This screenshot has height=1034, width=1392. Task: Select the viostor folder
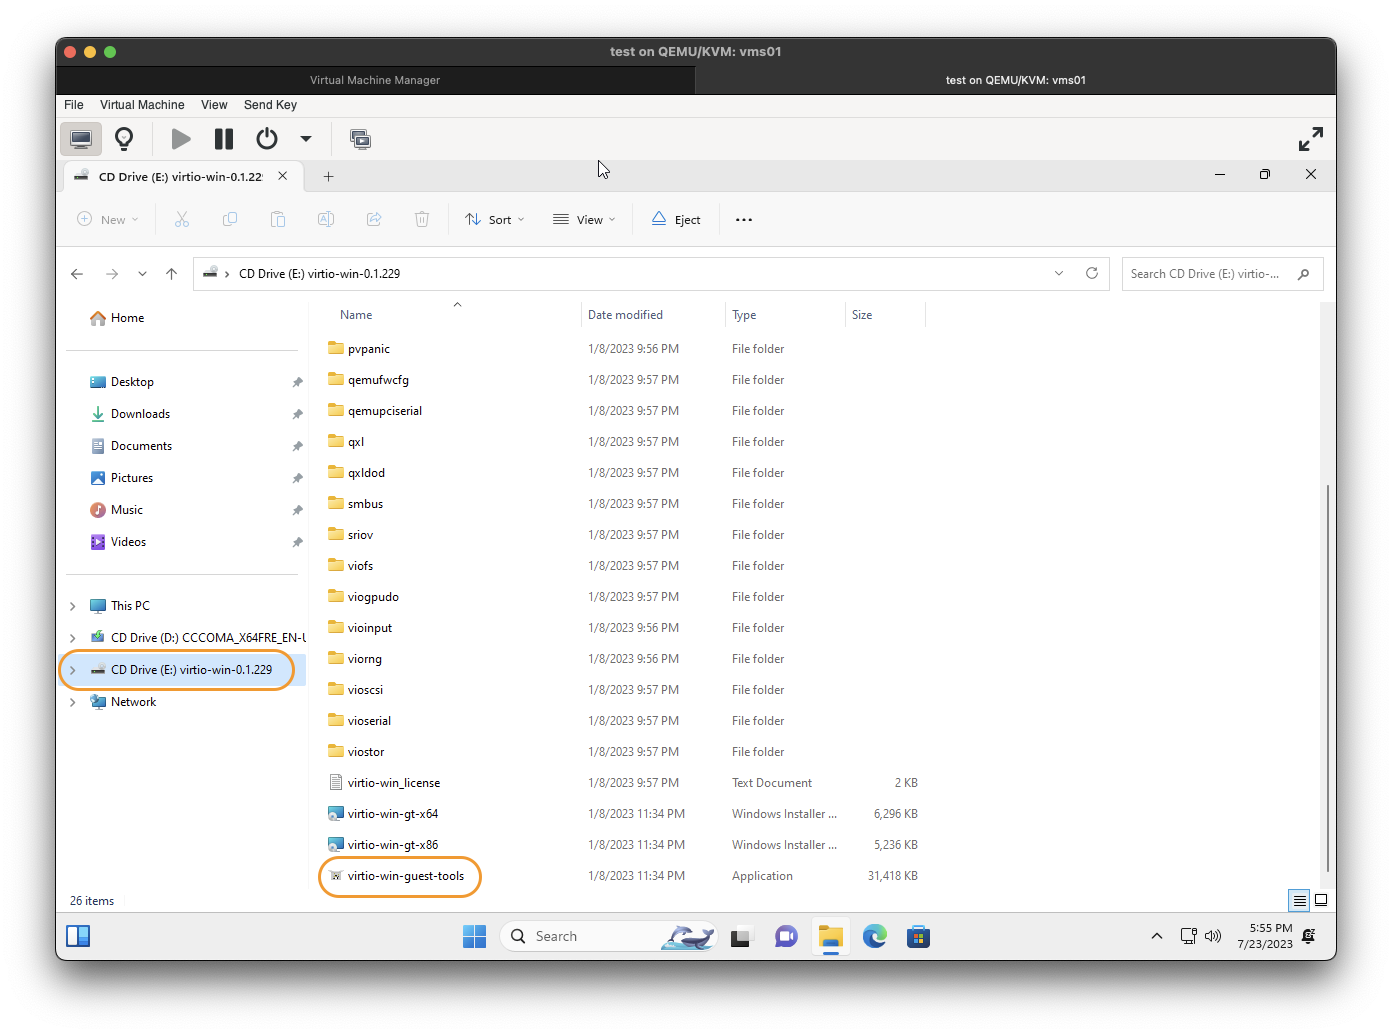click(366, 752)
